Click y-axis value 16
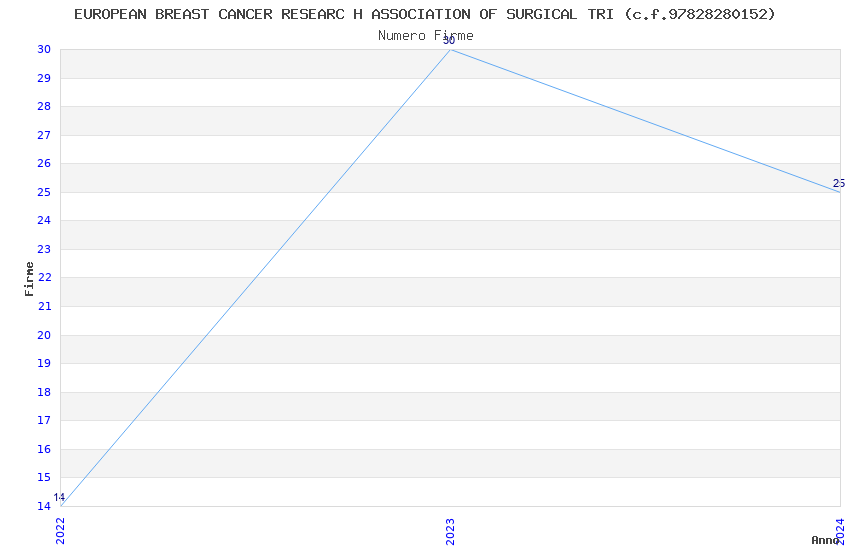 (44, 449)
